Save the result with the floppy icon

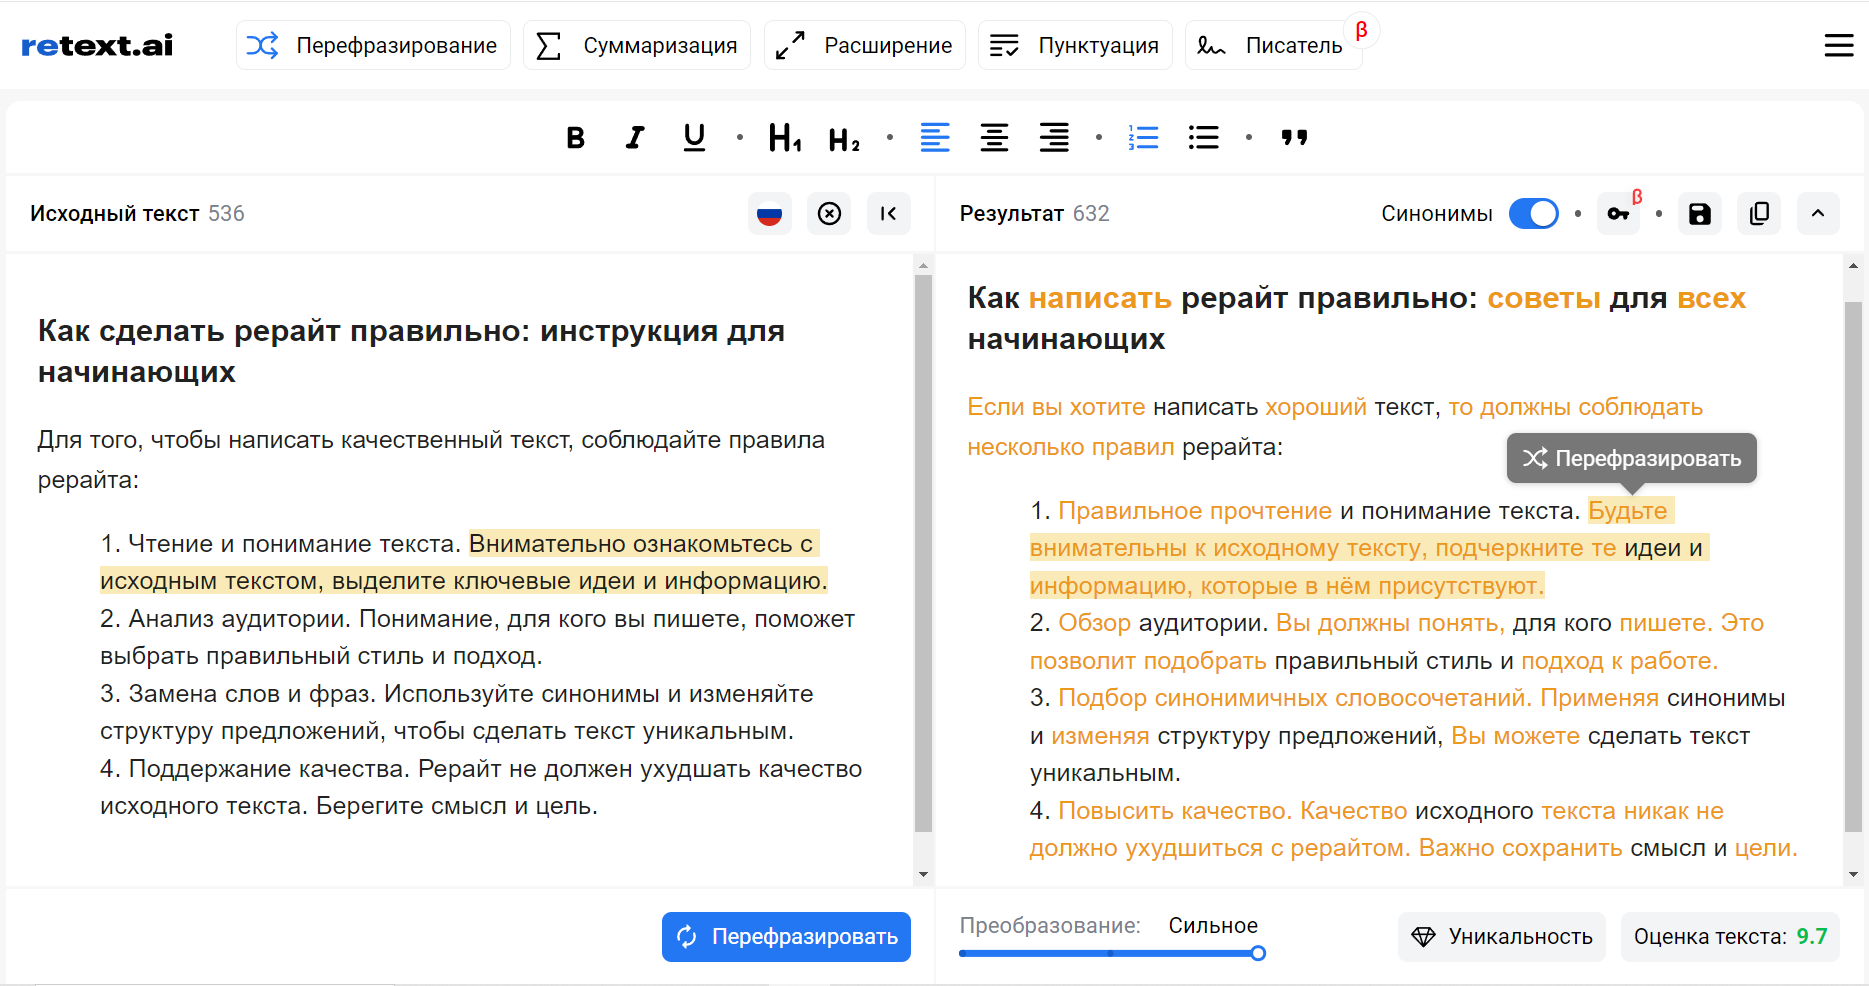(x=1699, y=214)
